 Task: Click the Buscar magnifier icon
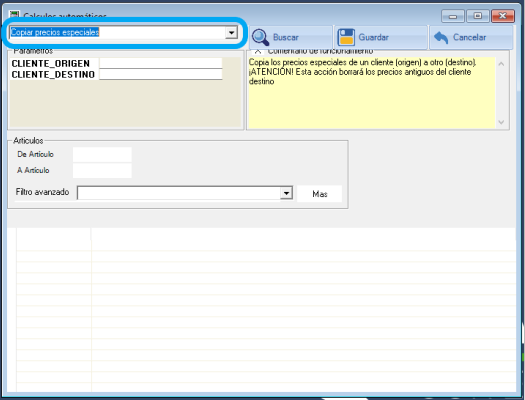260,37
